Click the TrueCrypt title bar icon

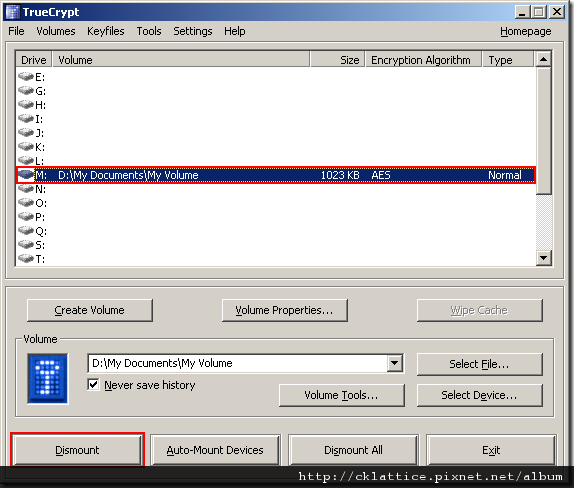point(13,12)
